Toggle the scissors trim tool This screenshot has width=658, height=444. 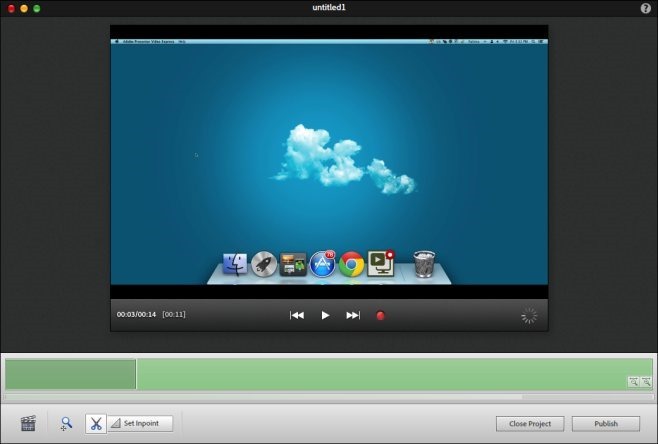(96, 424)
